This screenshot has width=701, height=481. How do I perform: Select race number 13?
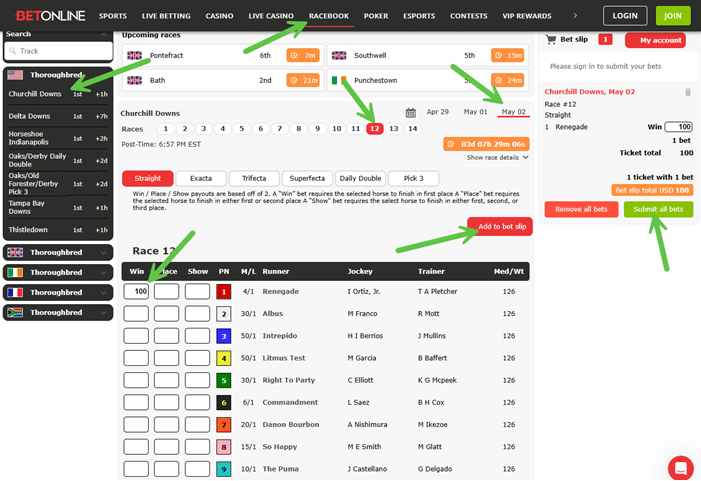(x=393, y=129)
